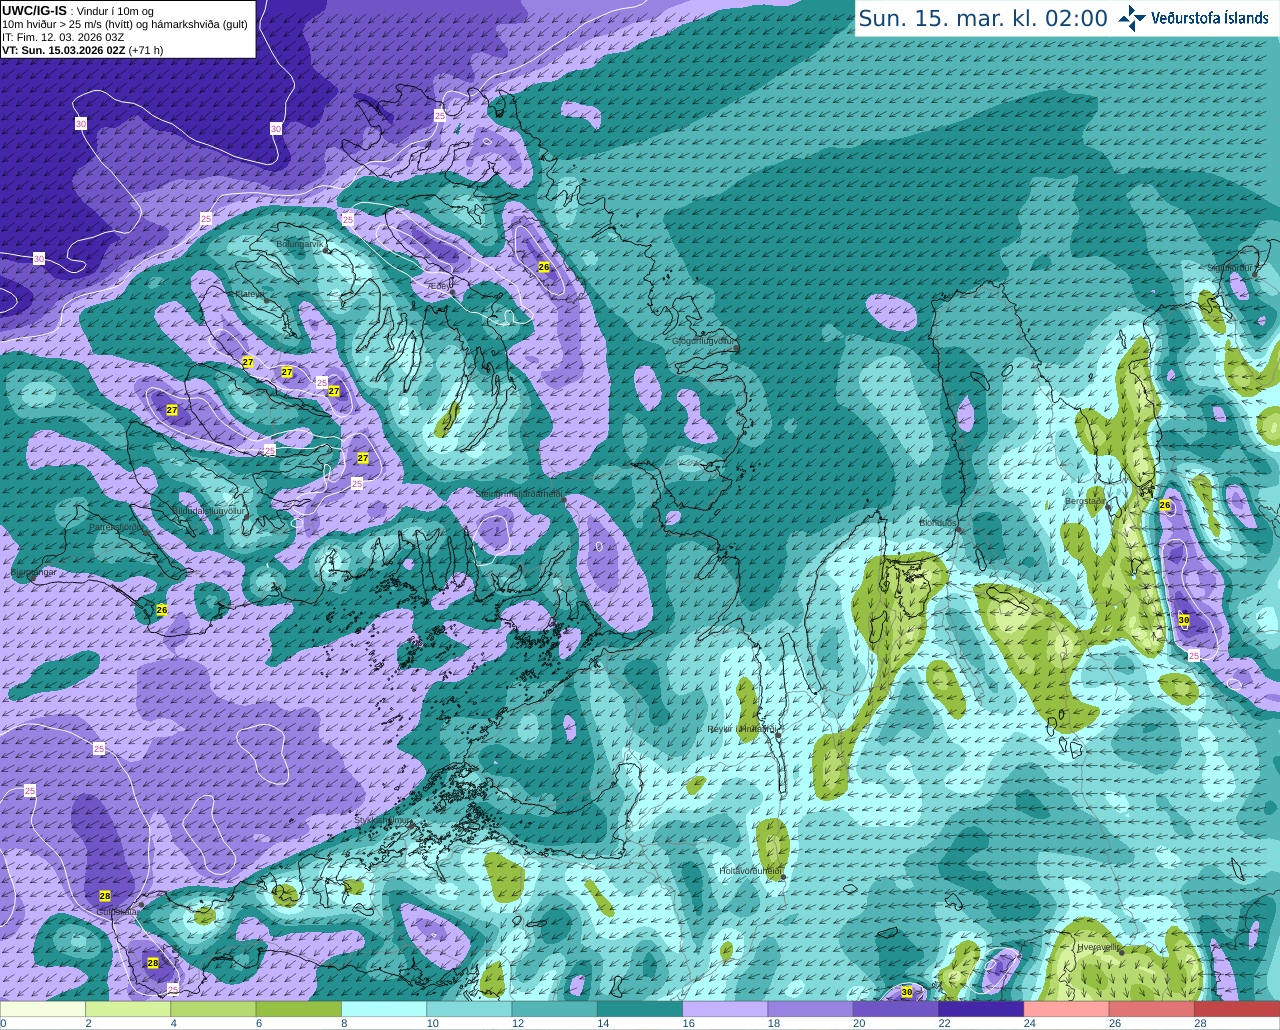Pick the dark teal 14–16 m/s legend swatch
Screen dimensions: 1280x1030
(640, 1009)
